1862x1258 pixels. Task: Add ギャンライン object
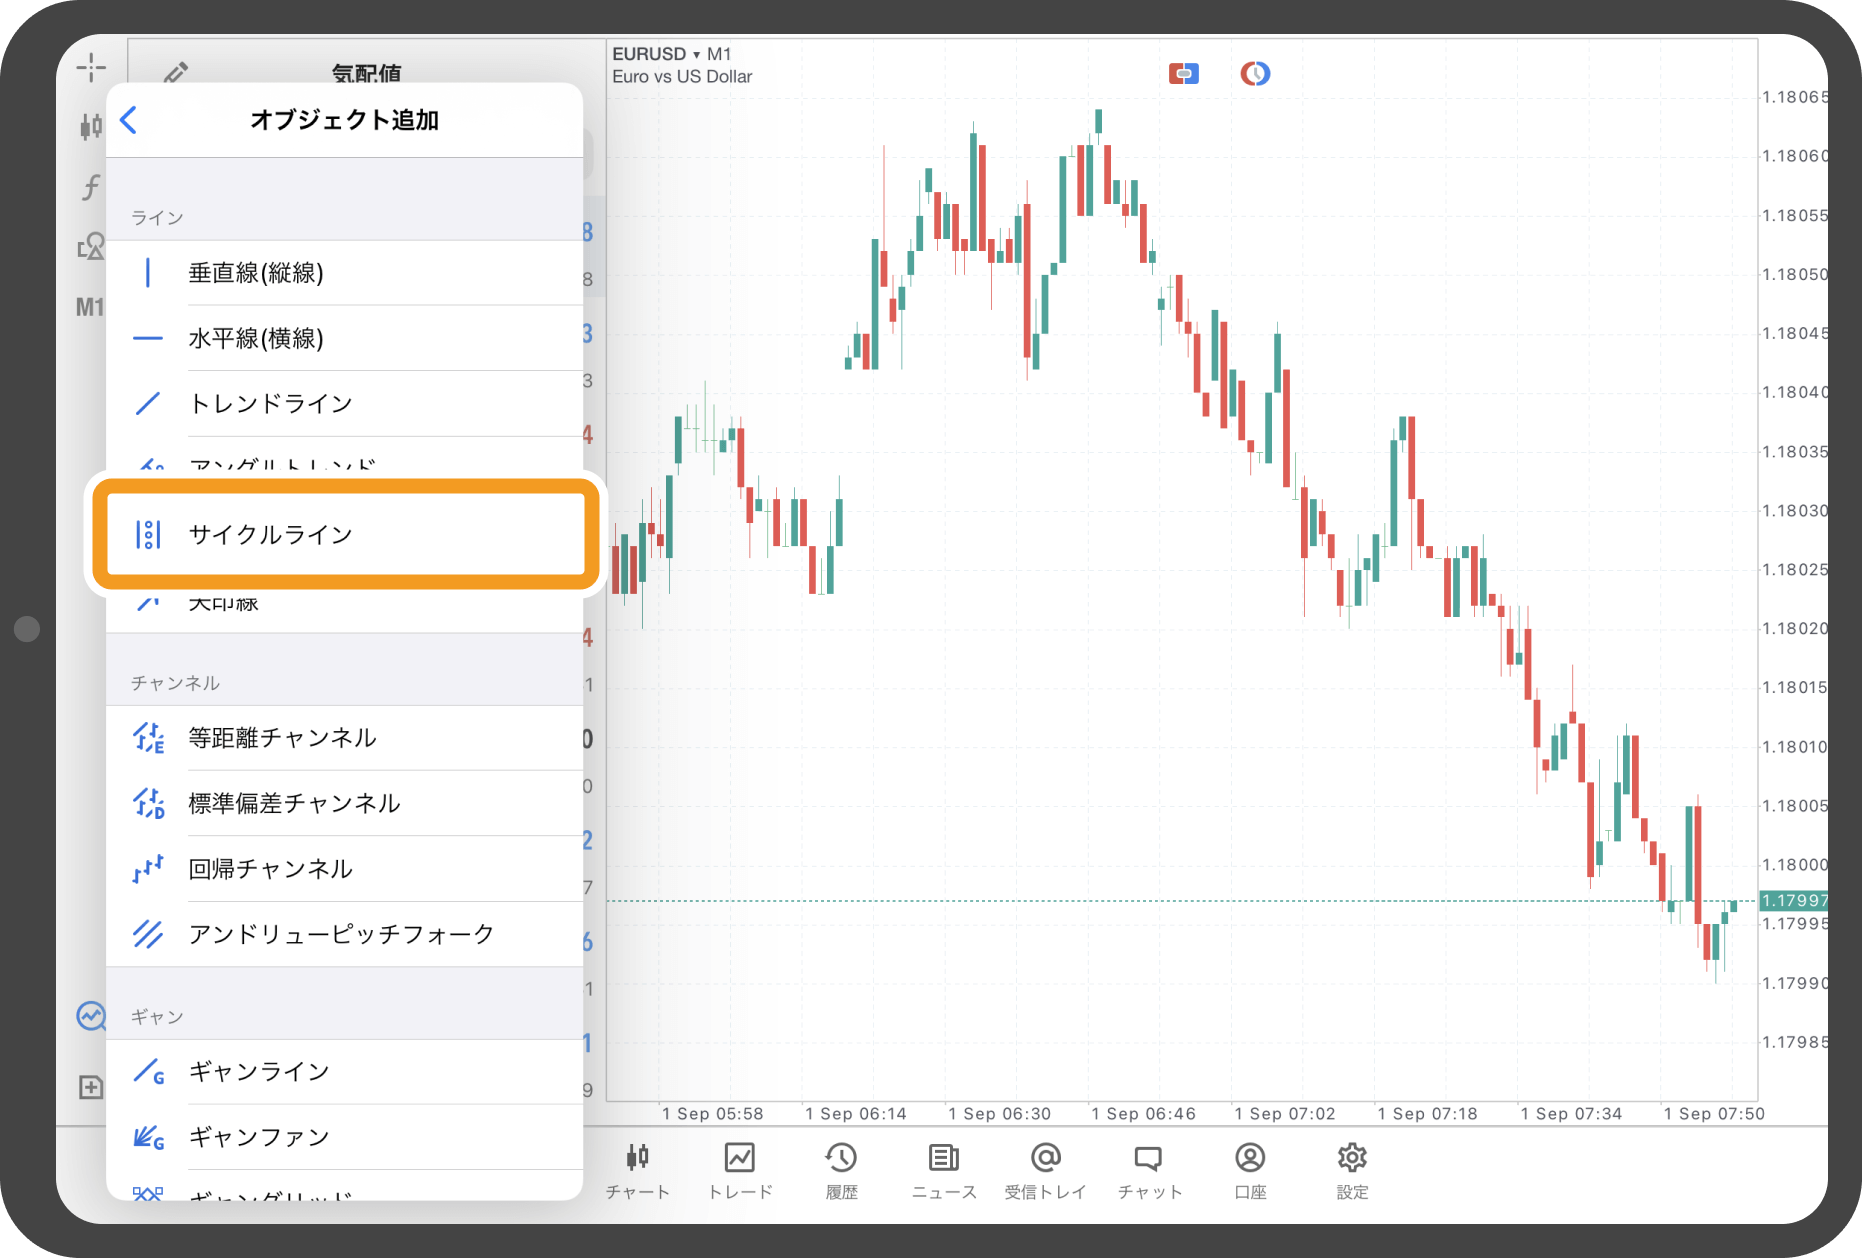point(344,1072)
